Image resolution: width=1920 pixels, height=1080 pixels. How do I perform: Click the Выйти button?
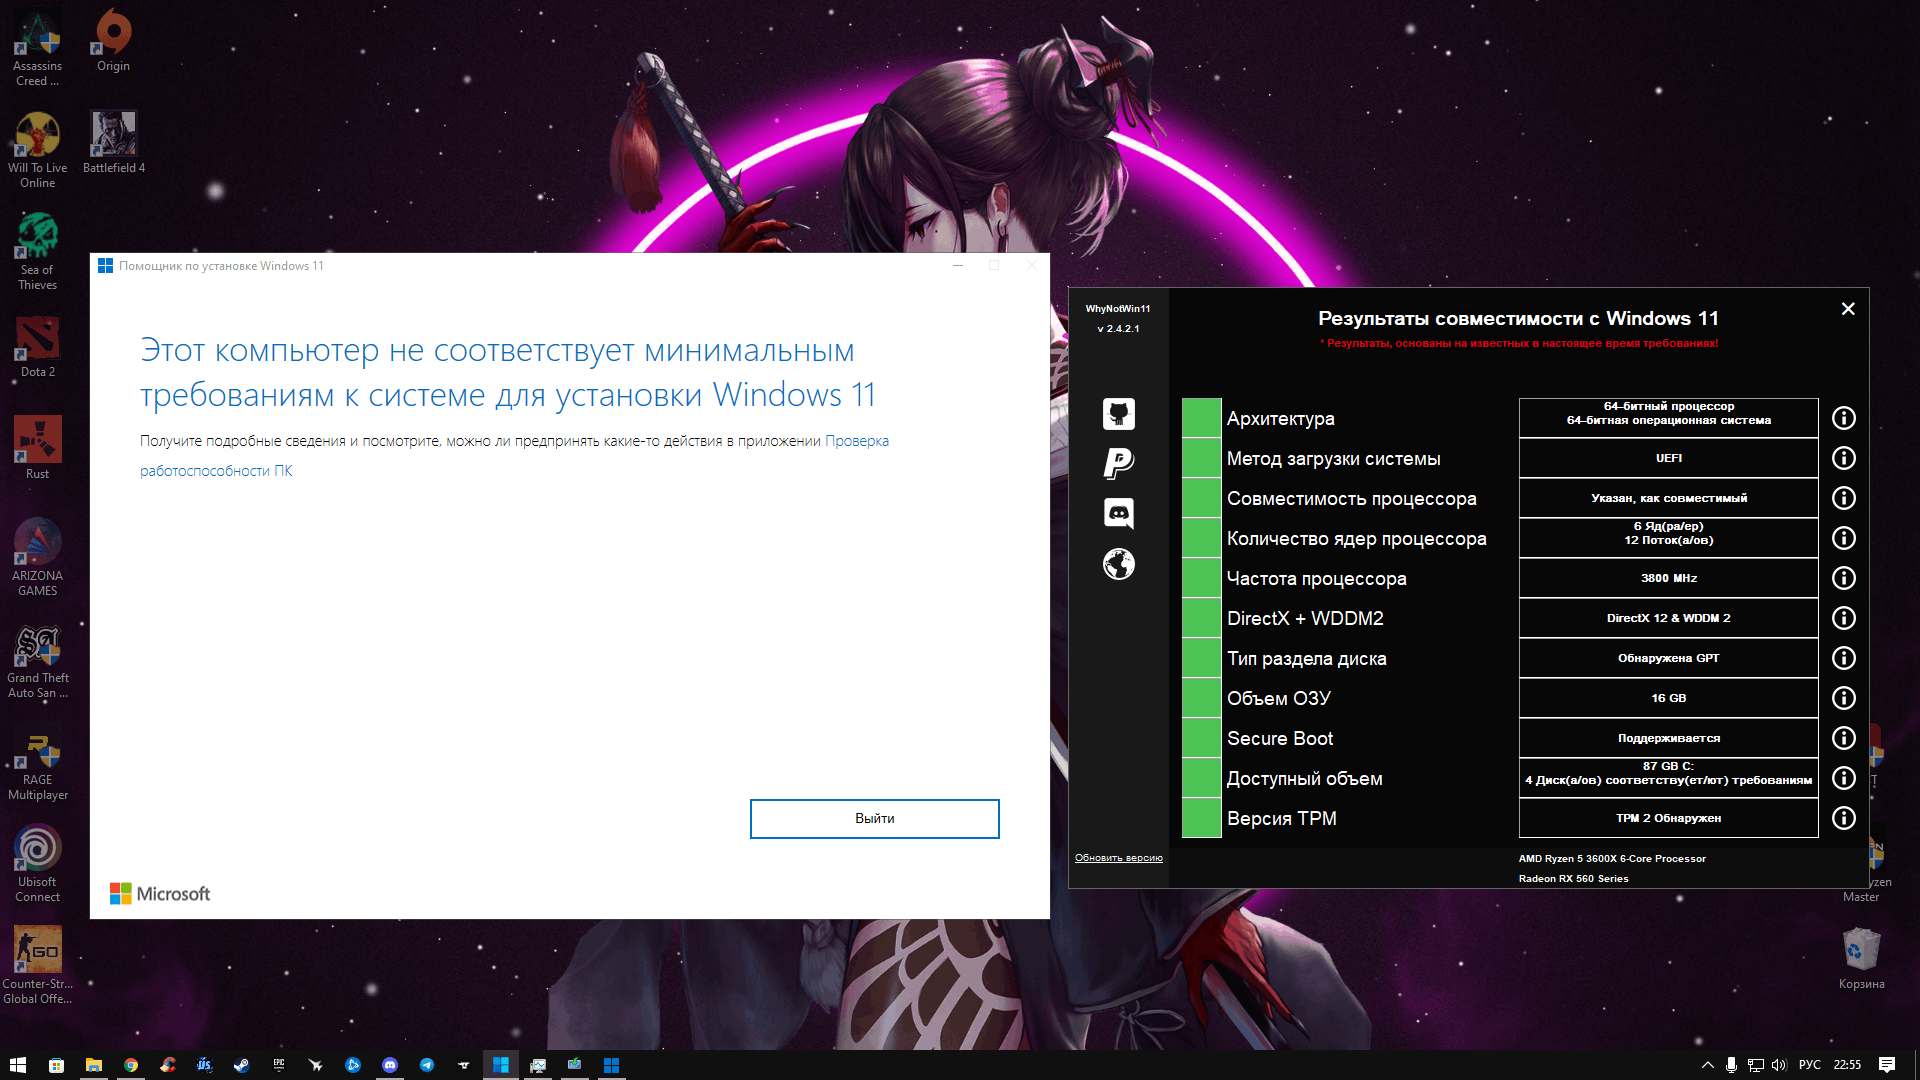coord(874,818)
